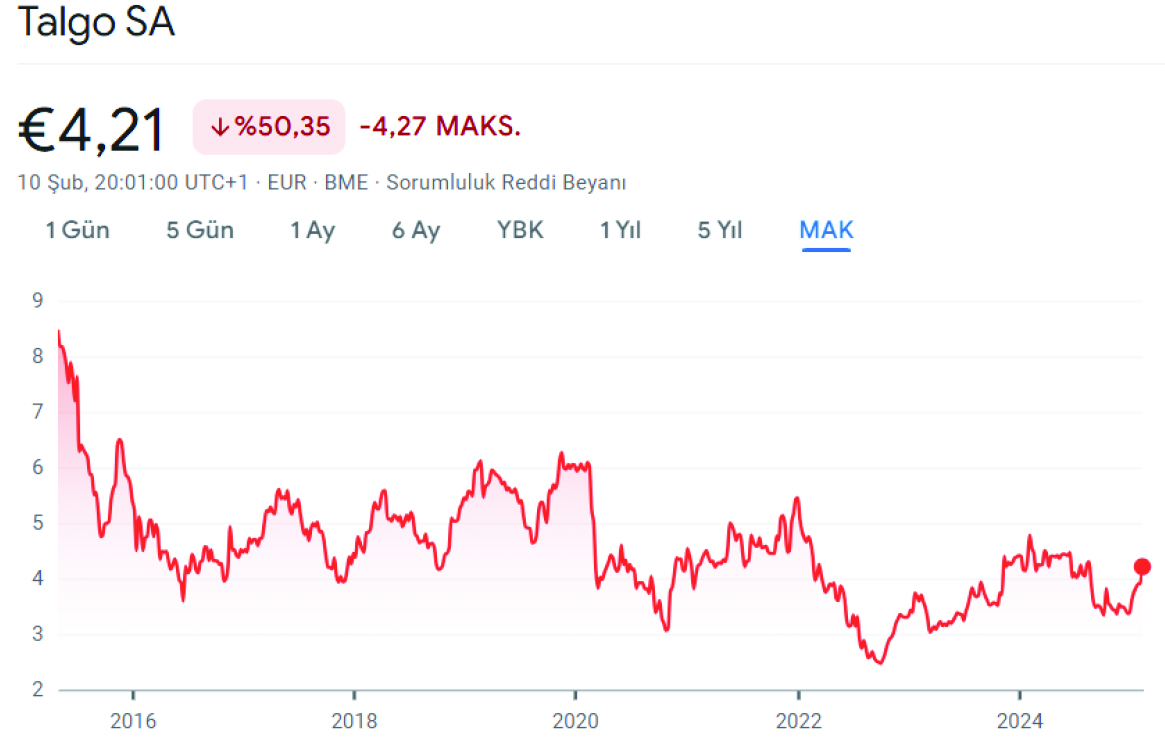The width and height of the screenshot is (1165, 743).
Task: Click the y-axis value 9
Action: pos(38,301)
